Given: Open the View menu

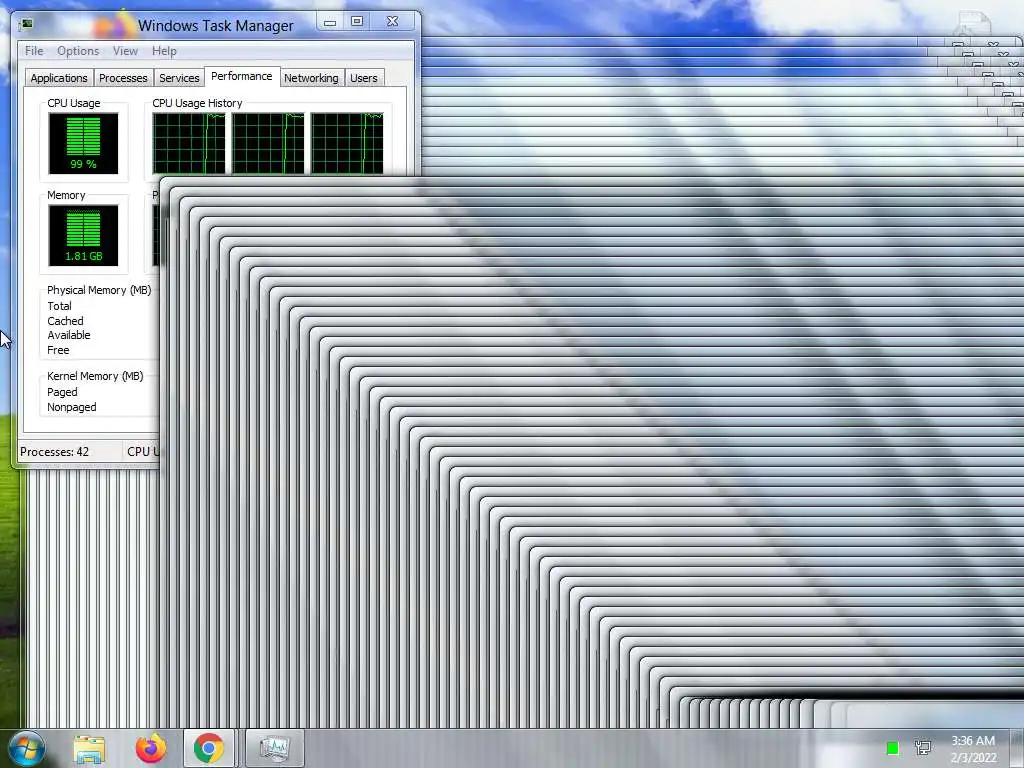Looking at the screenshot, I should pos(125,51).
